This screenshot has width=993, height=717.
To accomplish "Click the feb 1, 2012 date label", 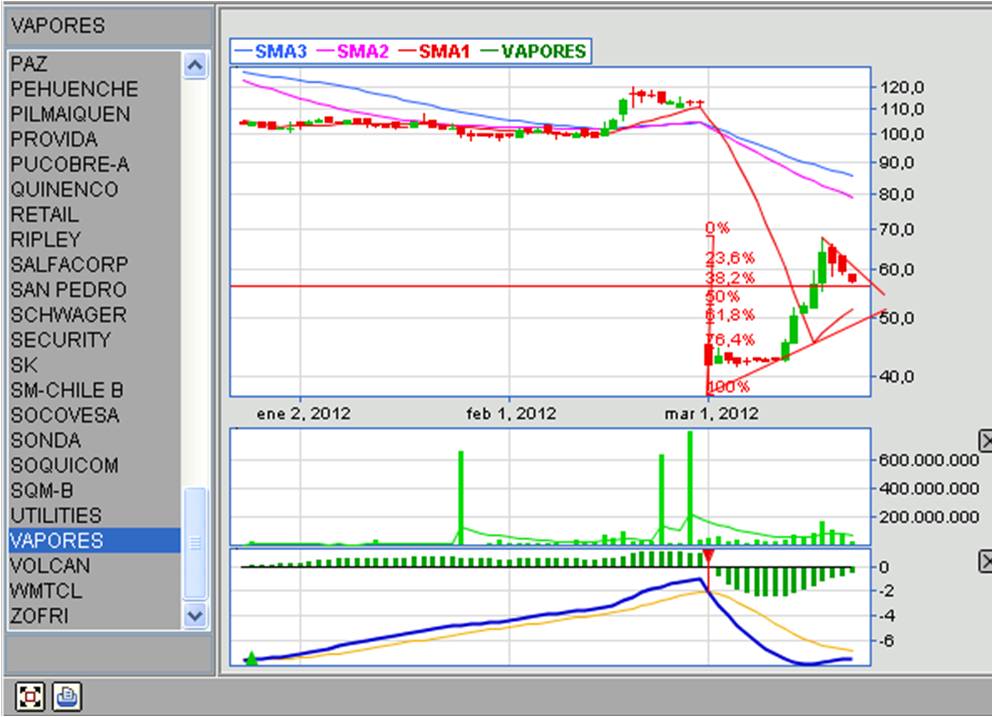I will pyautogui.click(x=511, y=414).
